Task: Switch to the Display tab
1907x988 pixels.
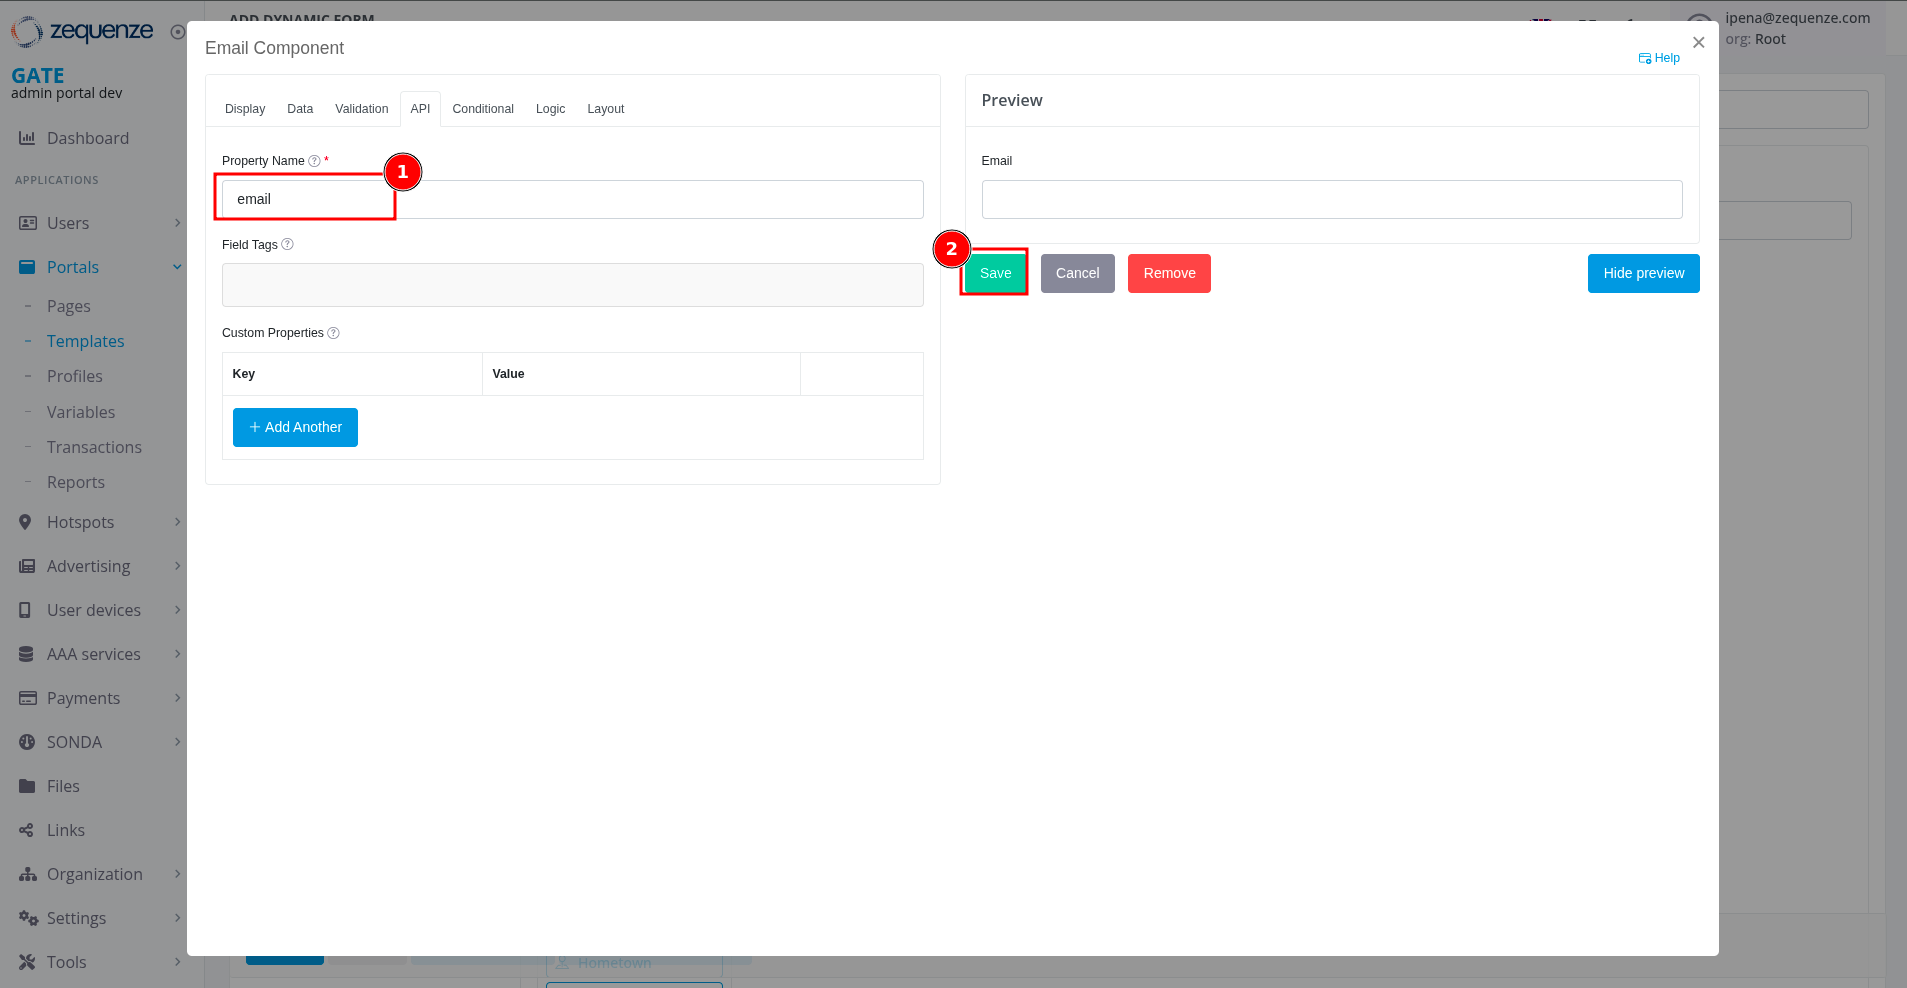Action: point(245,109)
